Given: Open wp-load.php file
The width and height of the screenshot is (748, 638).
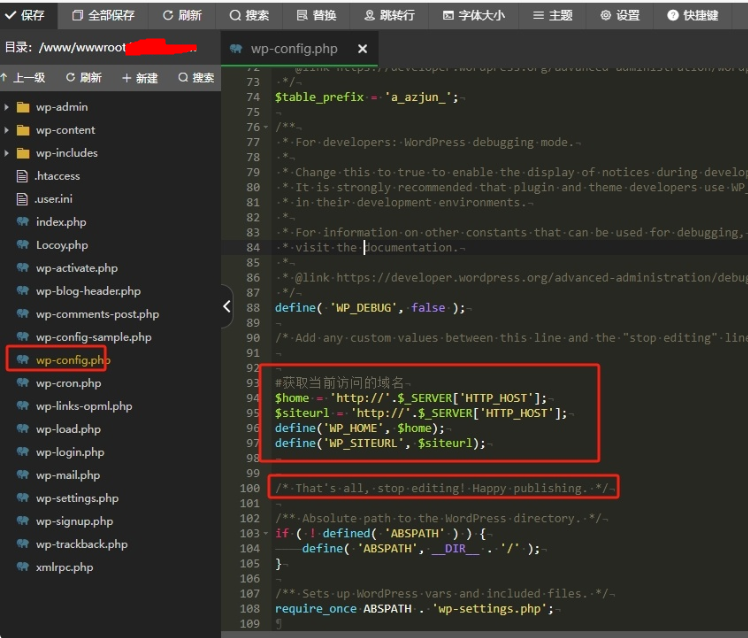Looking at the screenshot, I should [x=68, y=429].
